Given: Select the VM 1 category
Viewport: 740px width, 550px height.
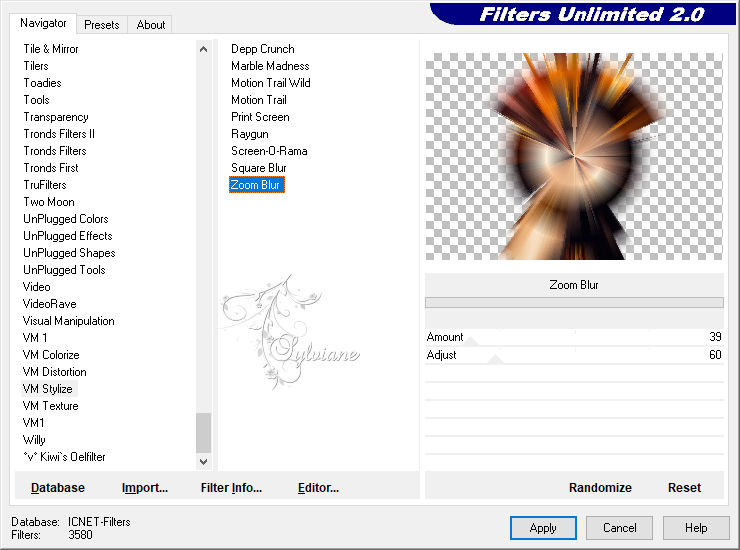Looking at the screenshot, I should (35, 338).
